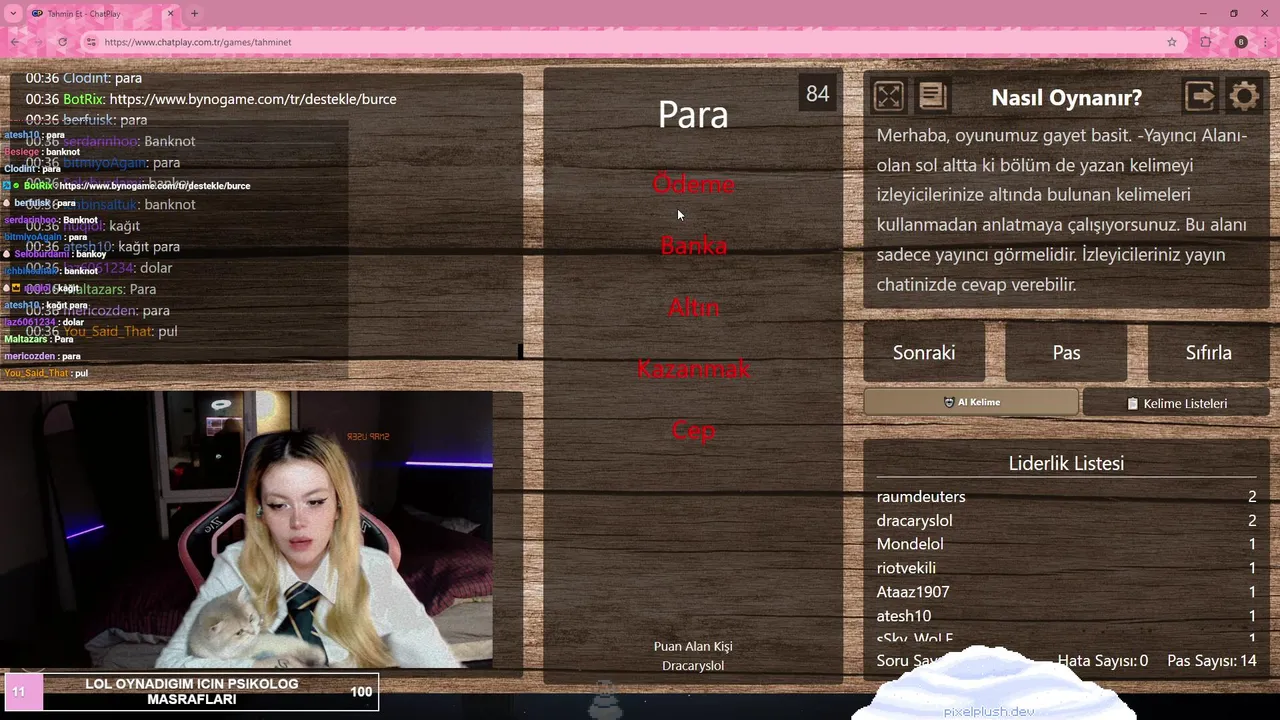Open game settings via the gear icon

point(1244,96)
